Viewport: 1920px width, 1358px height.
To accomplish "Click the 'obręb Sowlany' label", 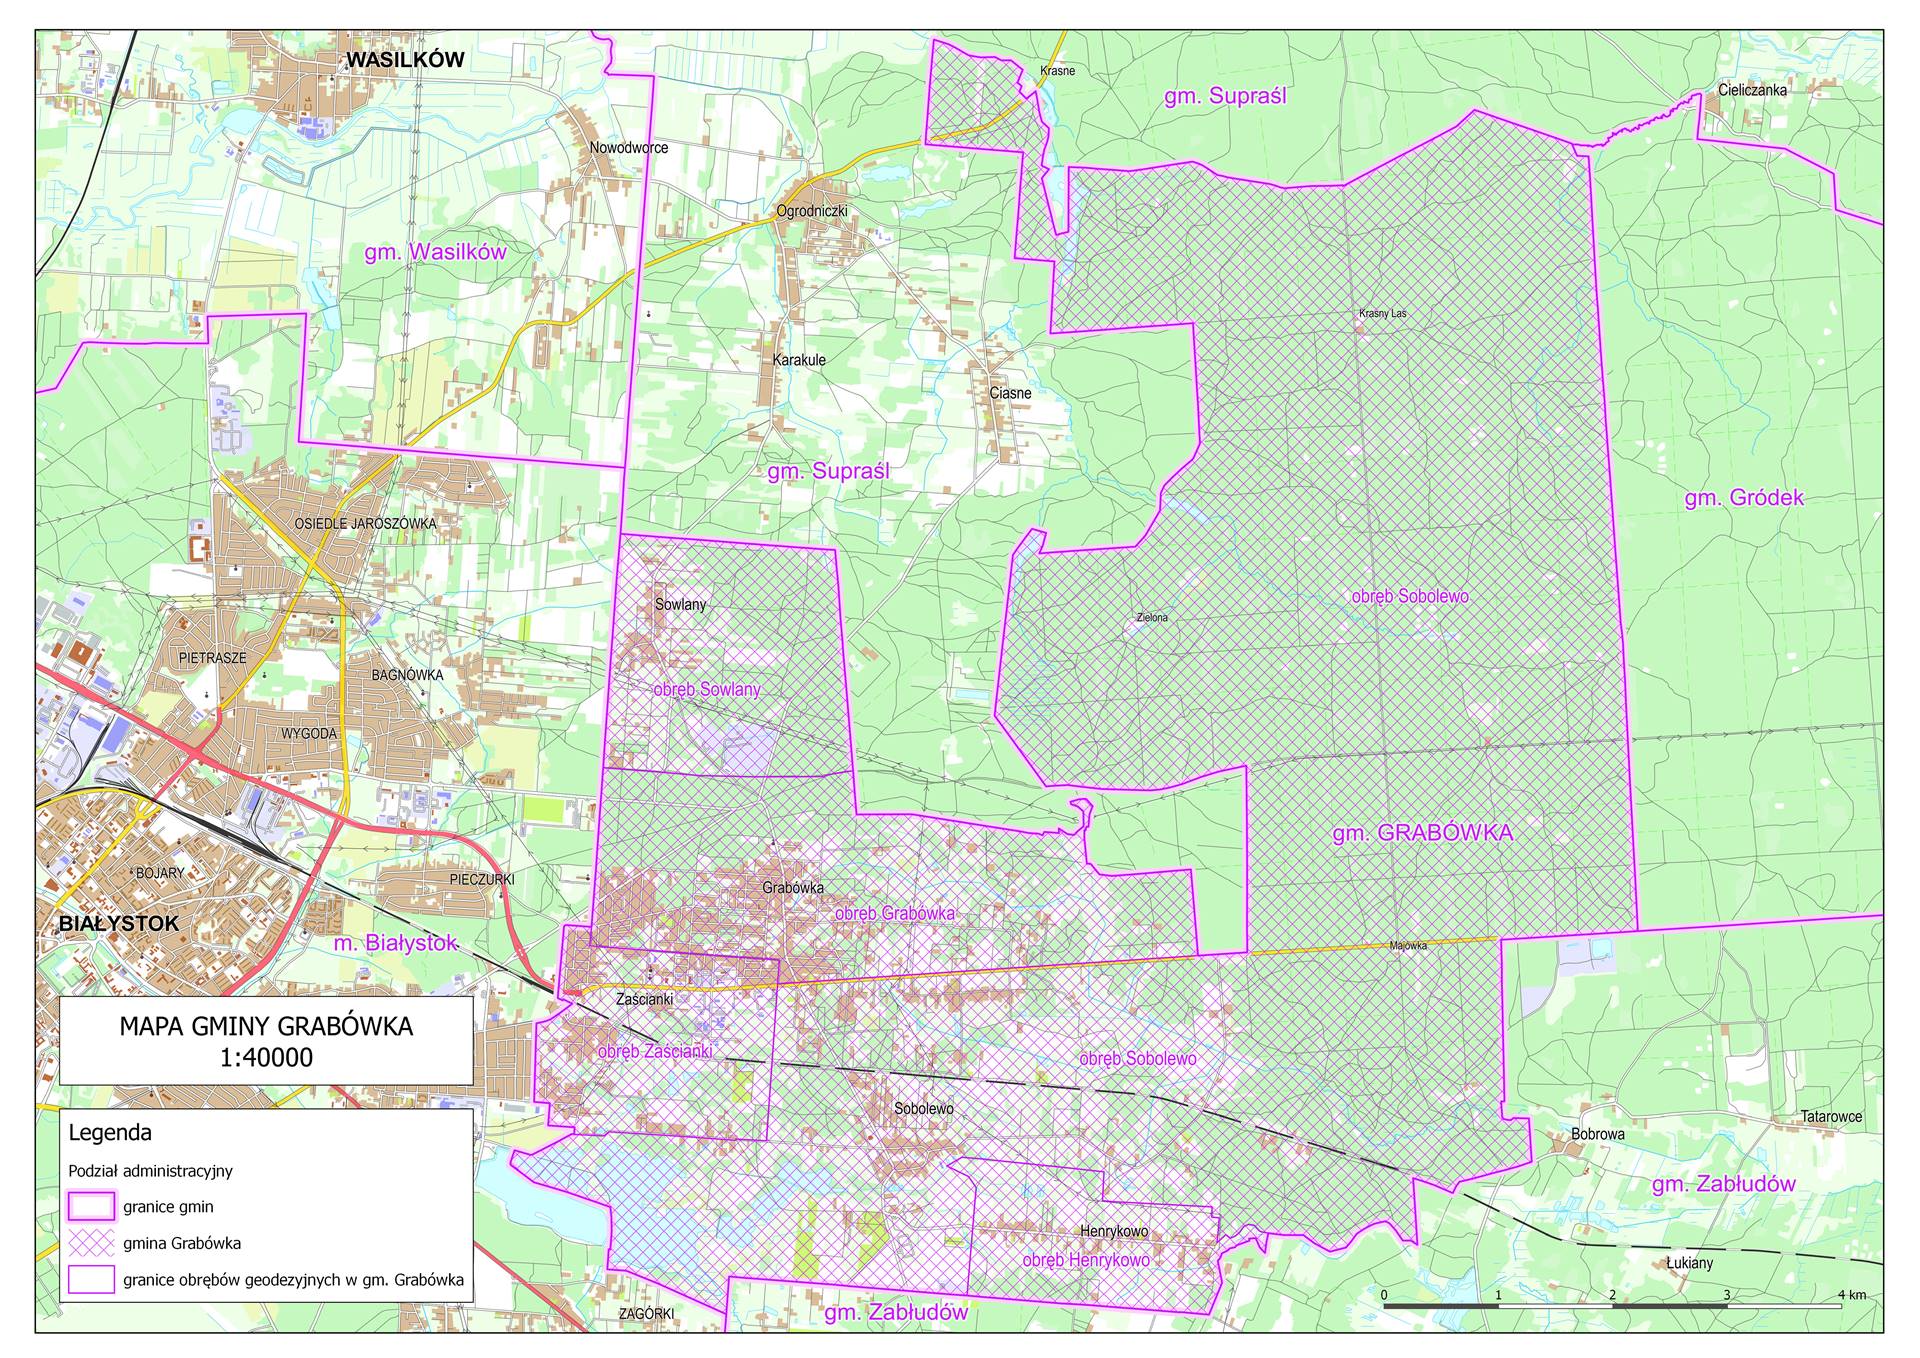I will (706, 690).
